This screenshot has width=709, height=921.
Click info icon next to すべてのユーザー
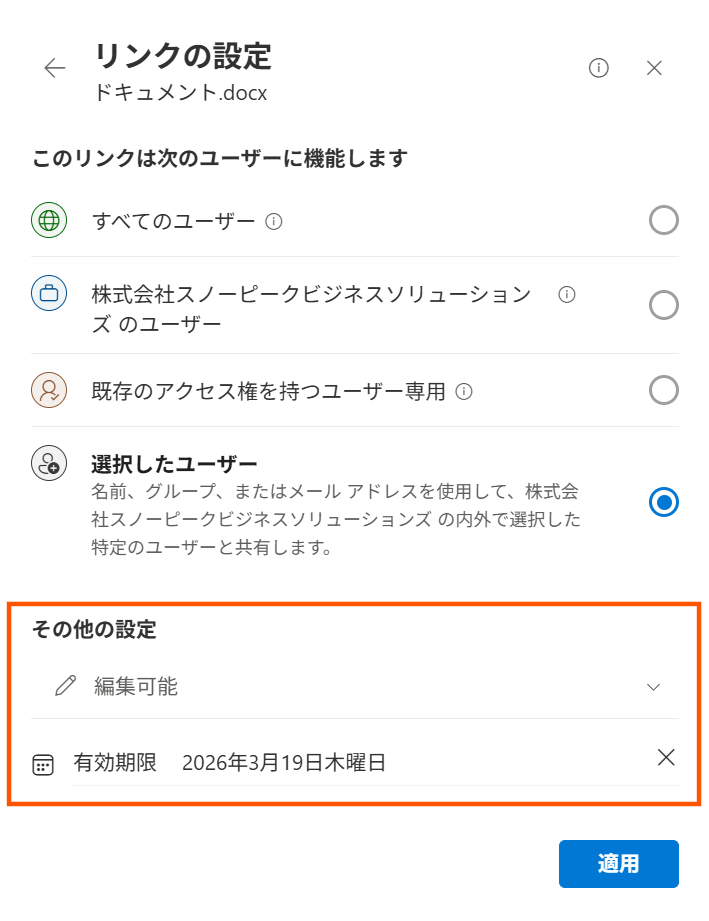pos(274,221)
